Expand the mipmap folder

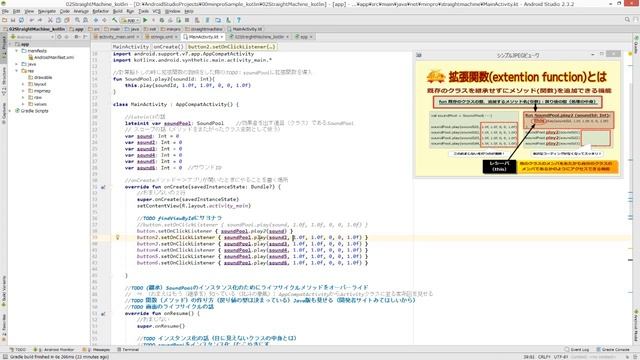click(x=23, y=91)
